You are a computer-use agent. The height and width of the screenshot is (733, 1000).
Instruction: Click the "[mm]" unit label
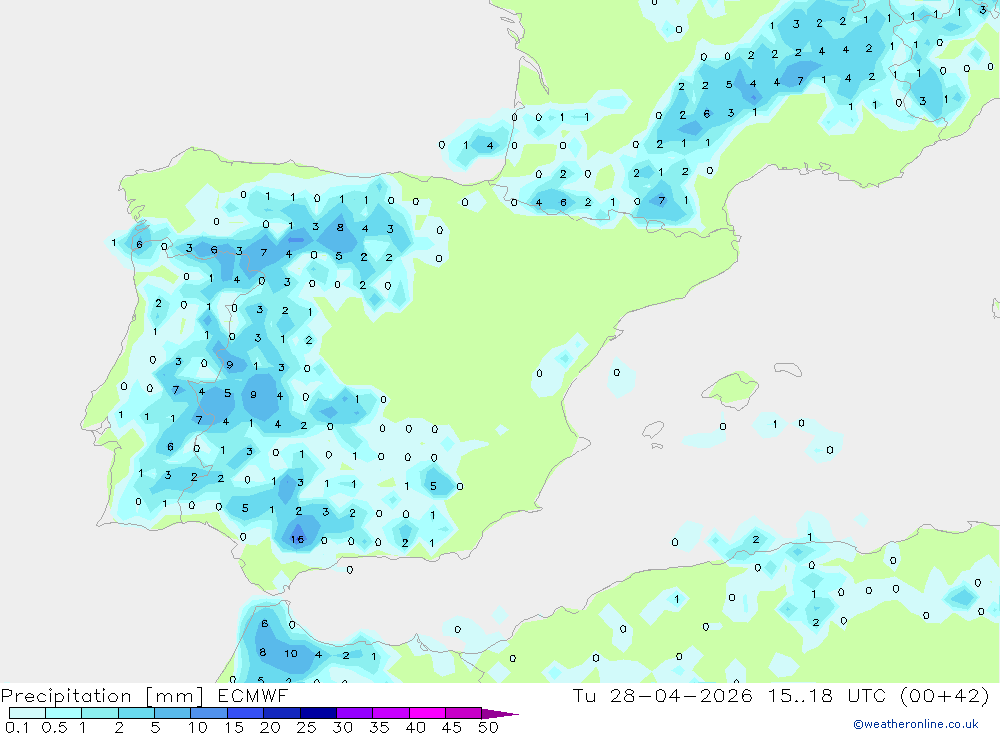(x=175, y=696)
